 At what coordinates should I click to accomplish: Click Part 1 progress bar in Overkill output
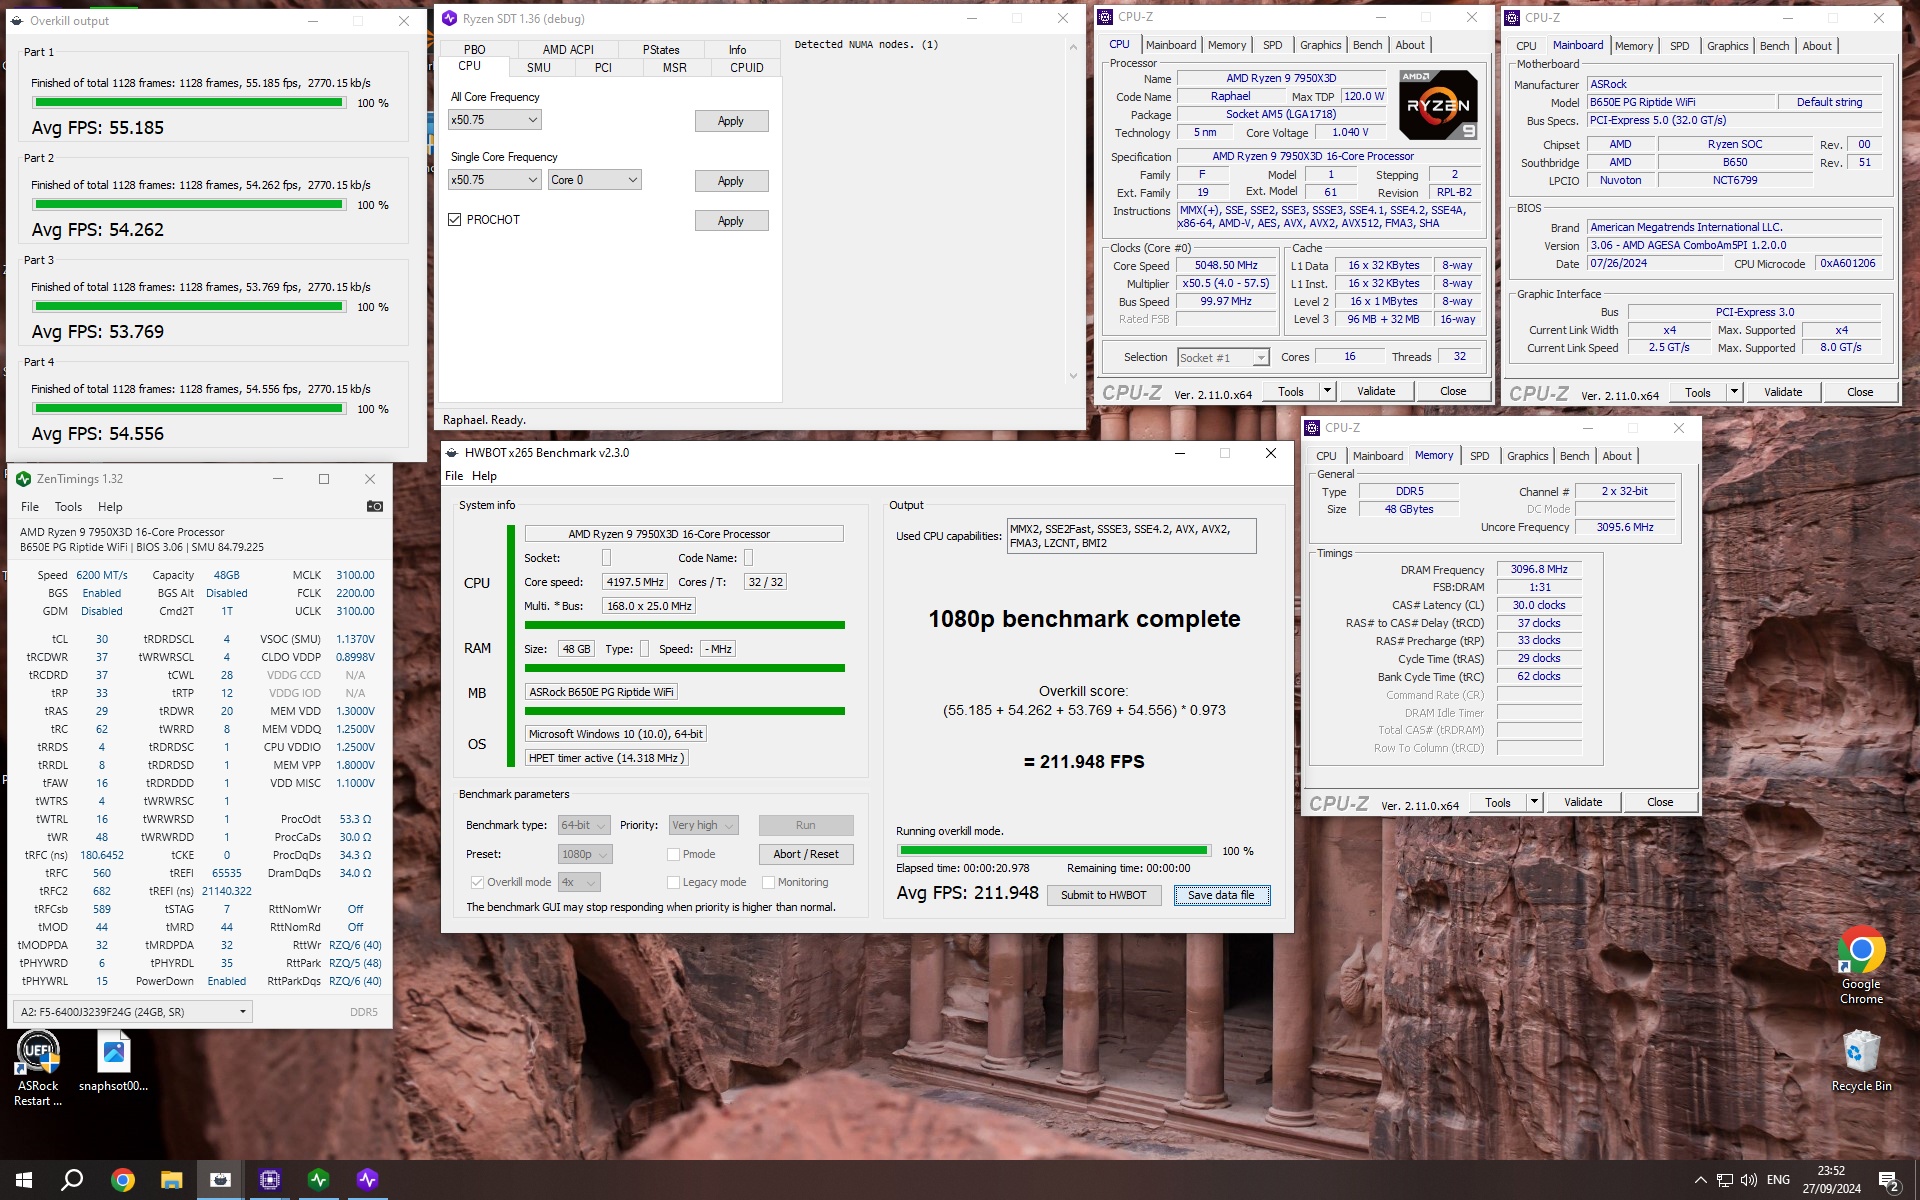pyautogui.click(x=189, y=103)
